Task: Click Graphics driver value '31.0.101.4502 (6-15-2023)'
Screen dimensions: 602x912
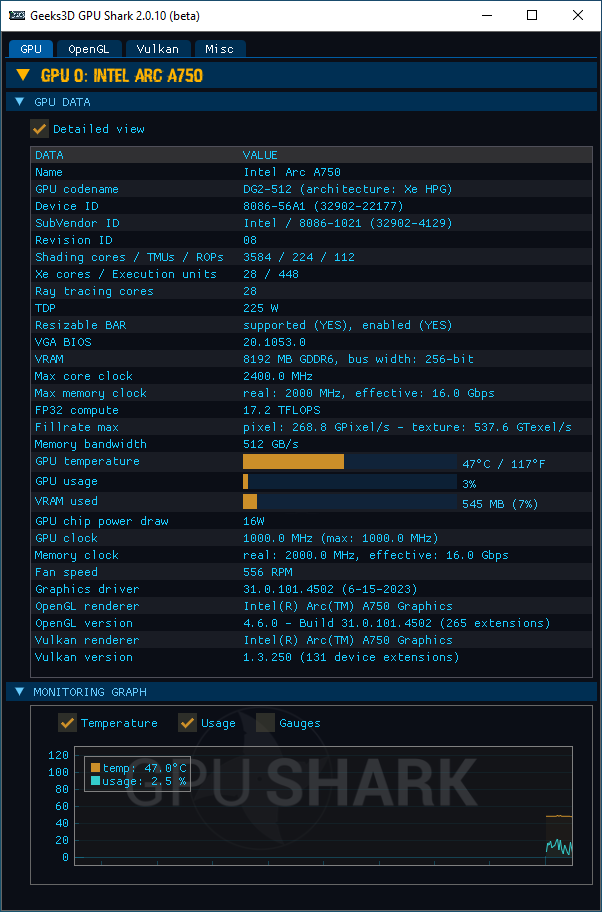Action: point(330,589)
